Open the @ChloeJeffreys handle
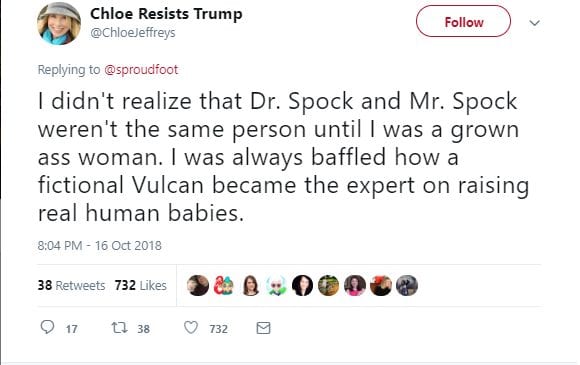 point(133,33)
